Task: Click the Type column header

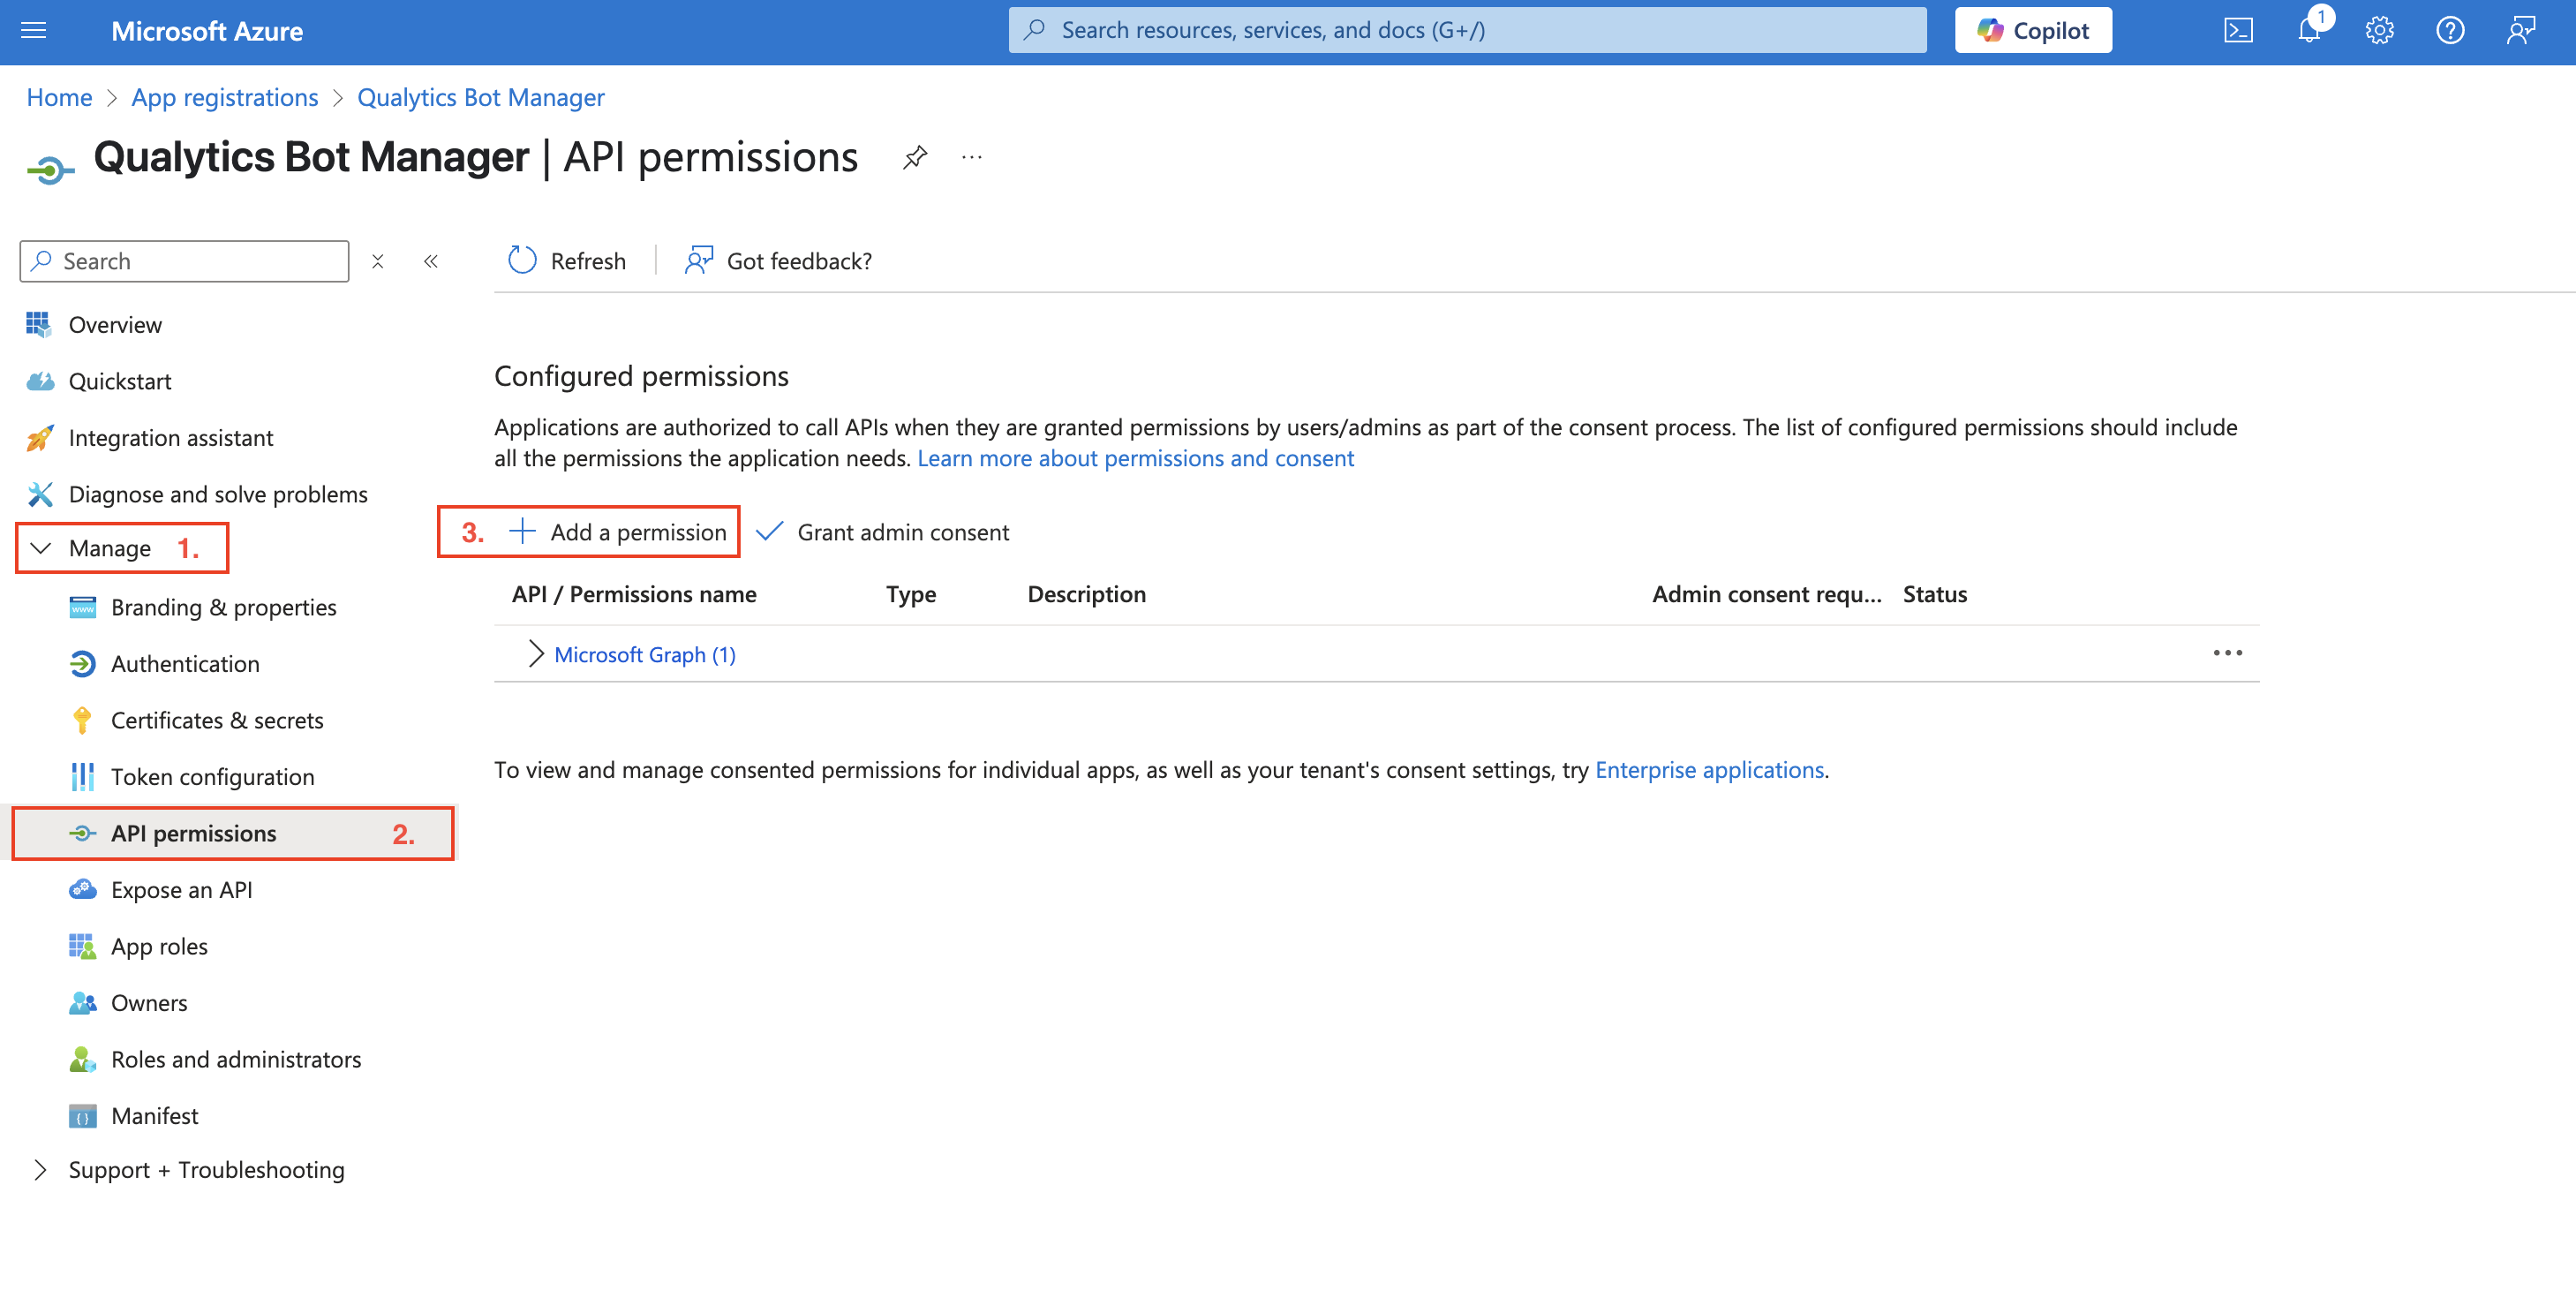Action: [x=910, y=594]
